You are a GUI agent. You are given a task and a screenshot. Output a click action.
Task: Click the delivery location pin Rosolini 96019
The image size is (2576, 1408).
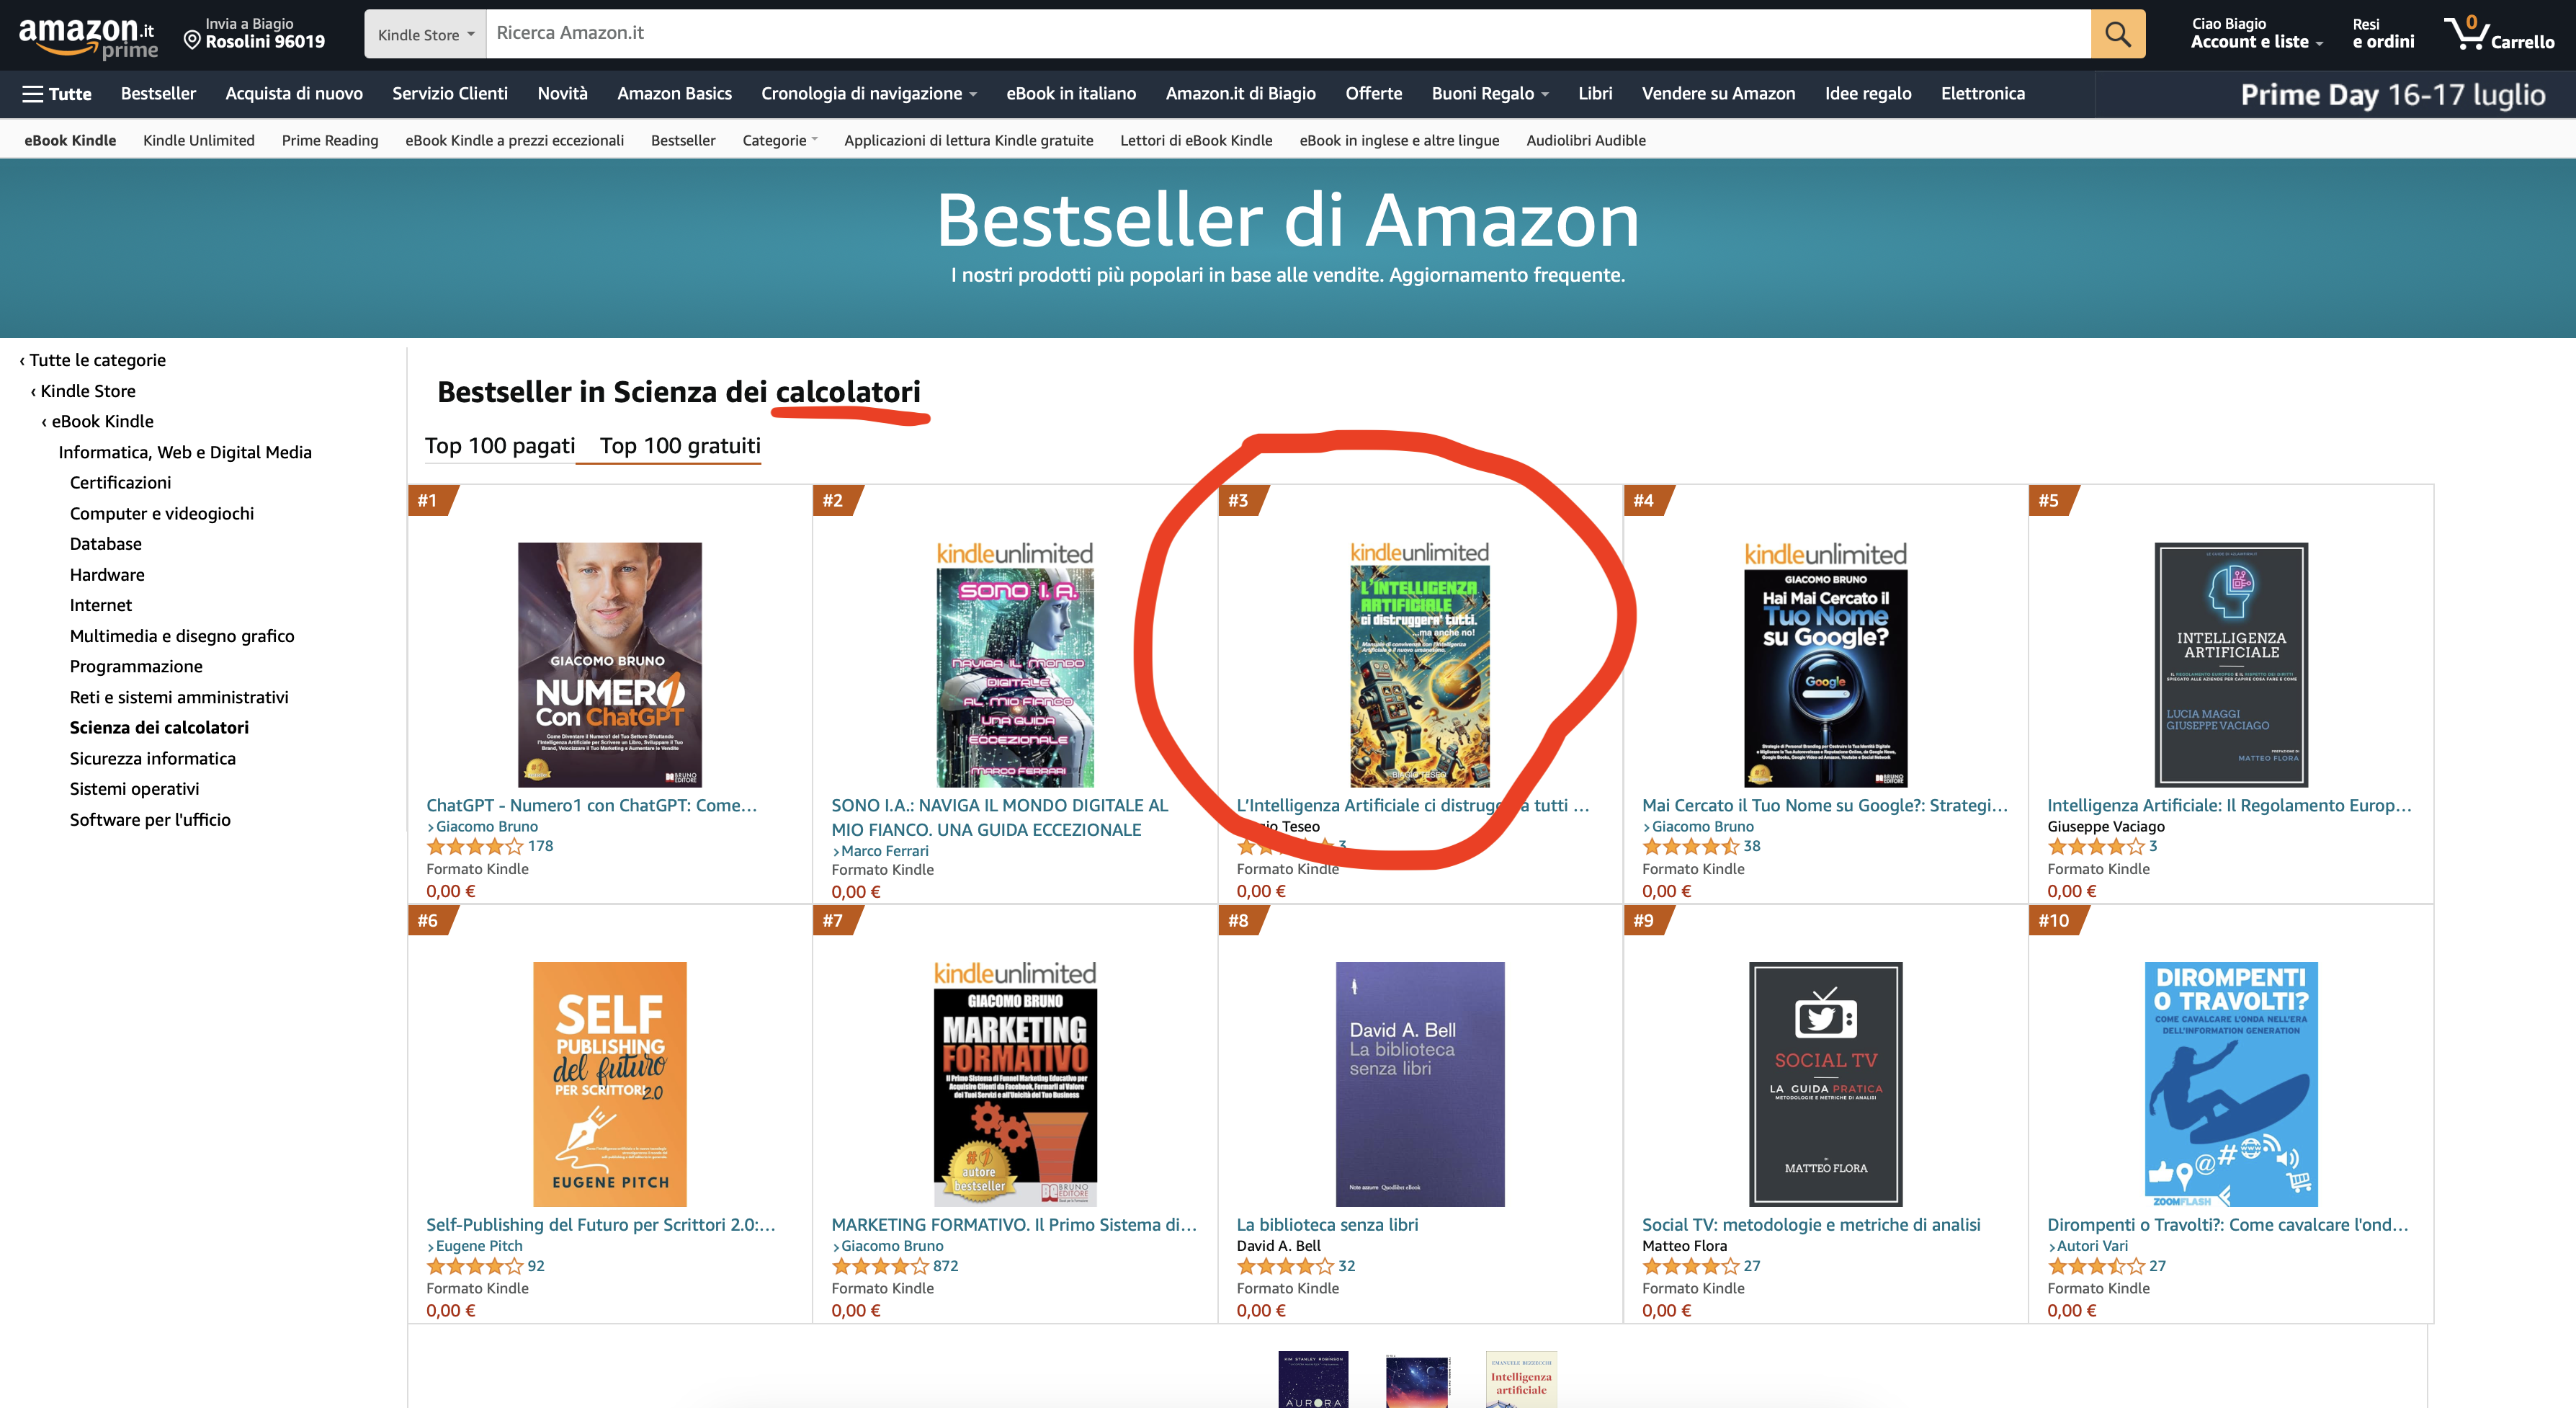pos(255,34)
